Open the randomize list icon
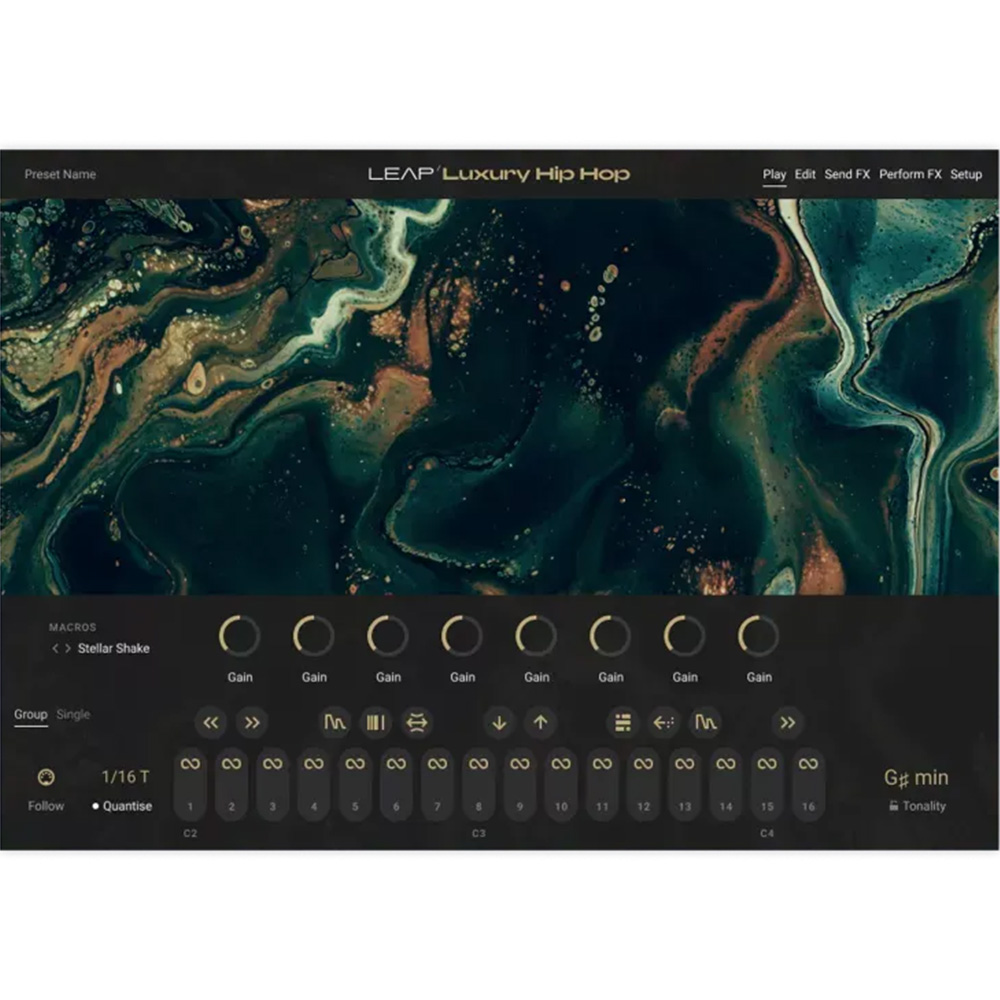1000x1000 pixels. [x=622, y=722]
